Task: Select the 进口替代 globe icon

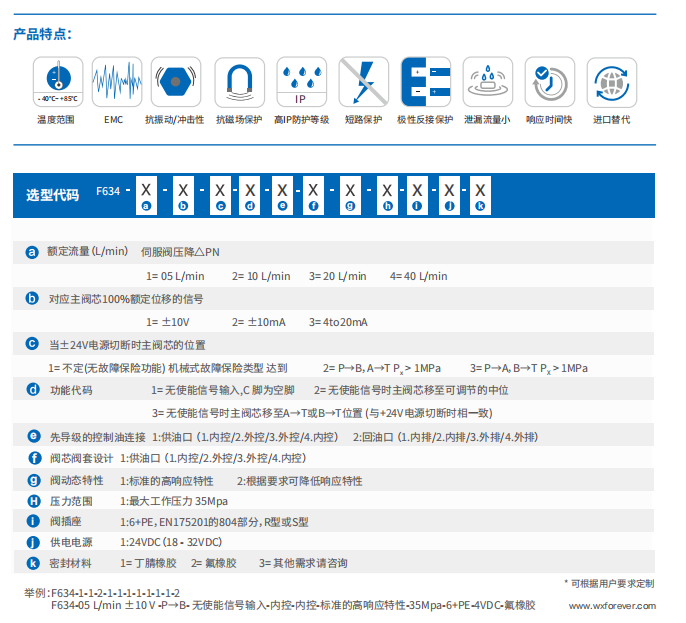Action: (611, 82)
